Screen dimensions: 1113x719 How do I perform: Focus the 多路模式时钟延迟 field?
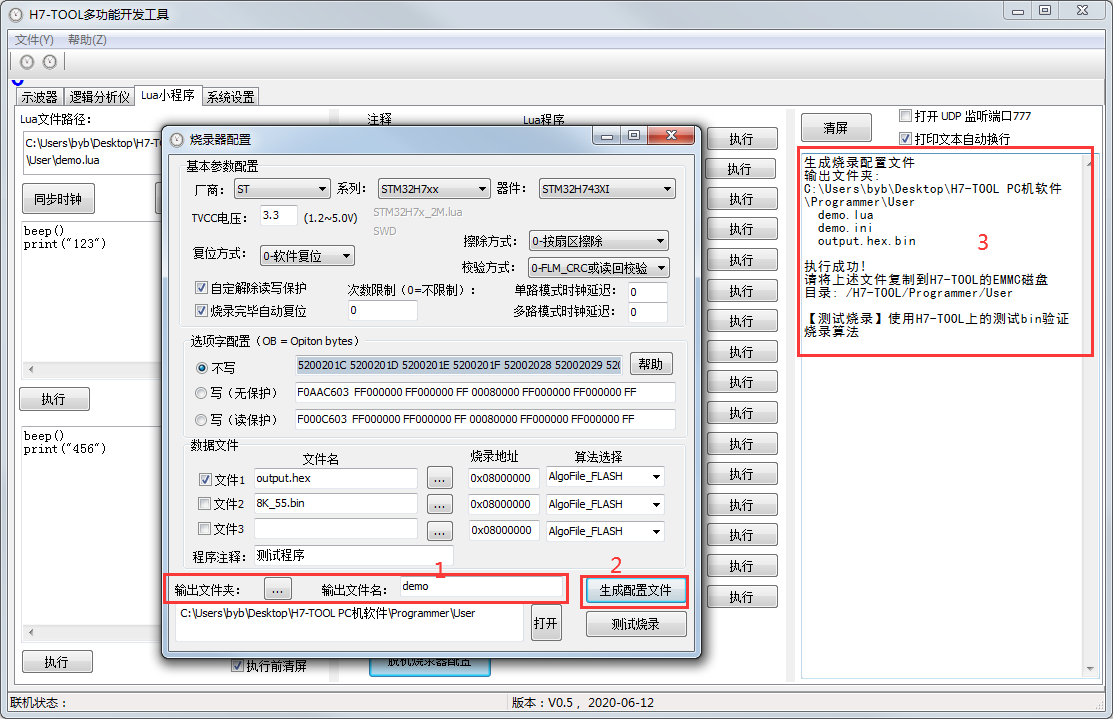click(x=647, y=312)
